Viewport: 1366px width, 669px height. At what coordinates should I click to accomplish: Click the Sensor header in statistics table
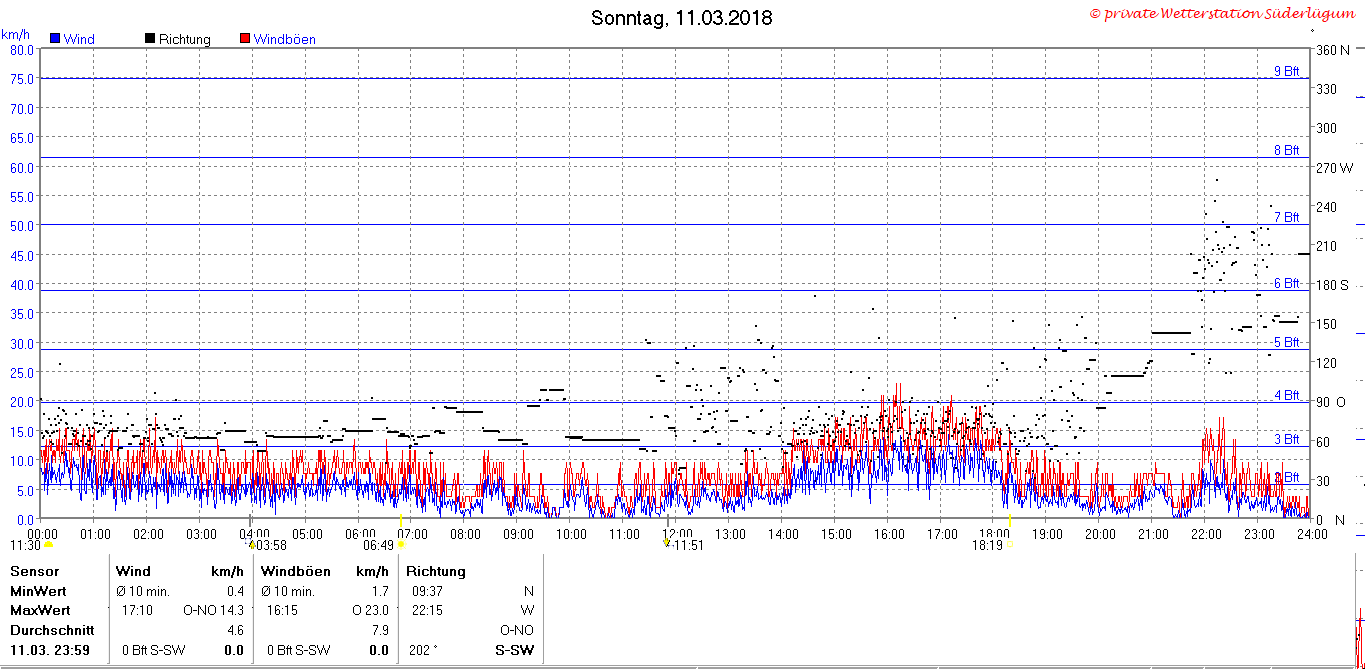click(34, 571)
